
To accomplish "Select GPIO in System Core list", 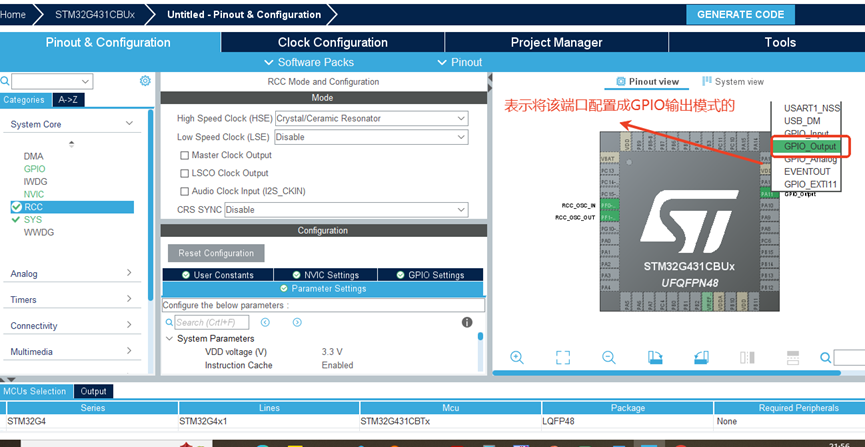I will pyautogui.click(x=34, y=169).
